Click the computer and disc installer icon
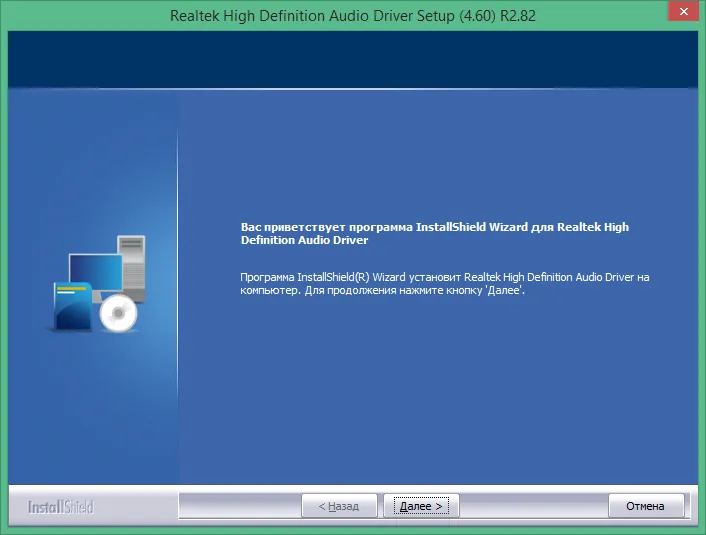Screen dimensions: 706x535 point(97,284)
